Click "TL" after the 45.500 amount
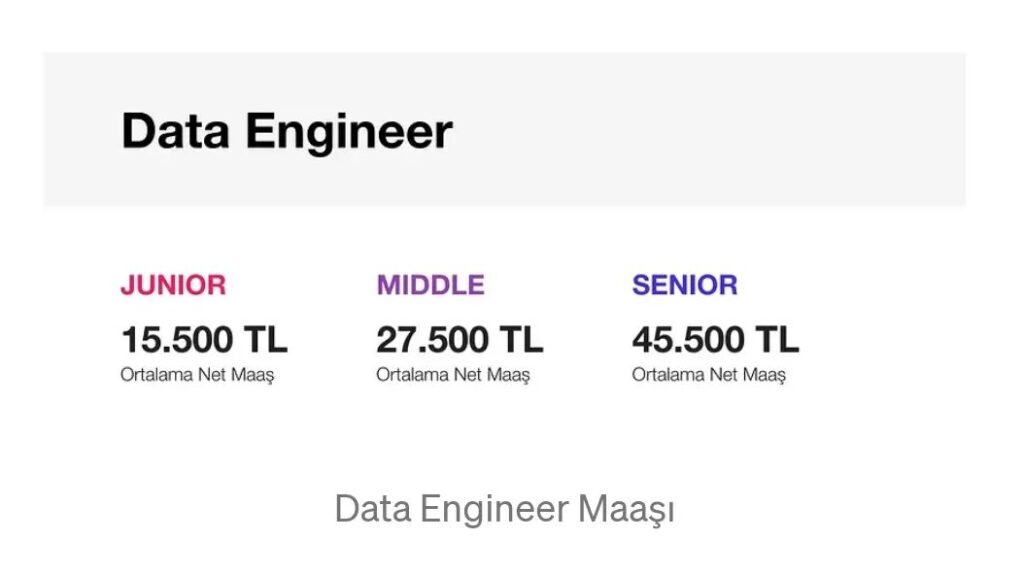The image size is (1024, 574). click(777, 340)
